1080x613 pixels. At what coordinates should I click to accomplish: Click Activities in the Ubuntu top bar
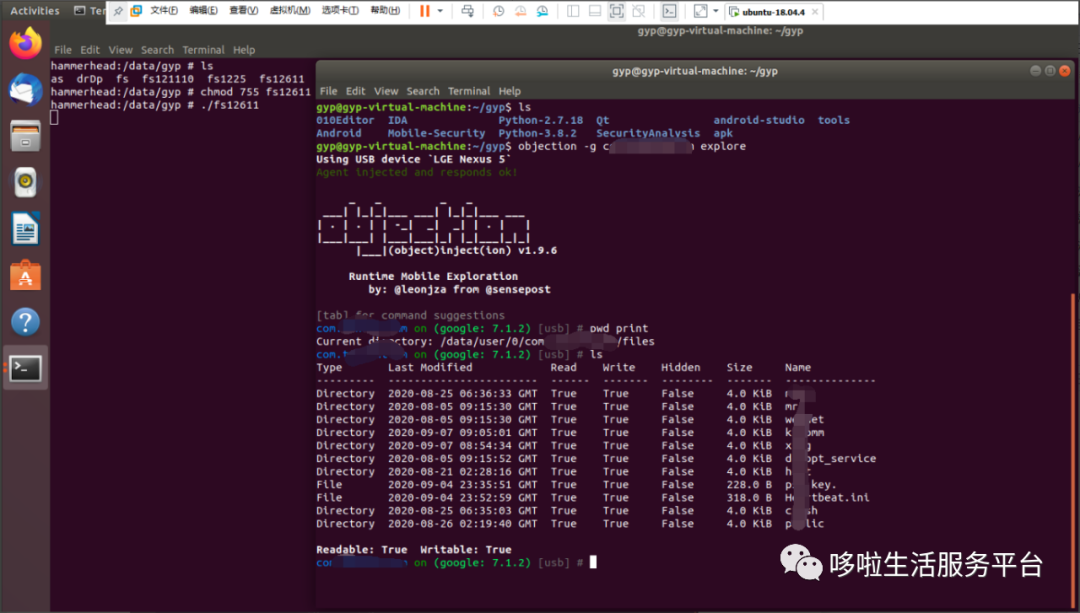tap(34, 11)
